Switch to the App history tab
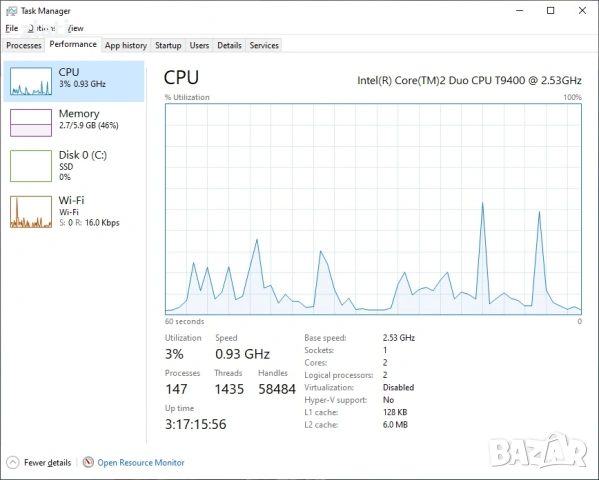The height and width of the screenshot is (480, 599). 126,45
